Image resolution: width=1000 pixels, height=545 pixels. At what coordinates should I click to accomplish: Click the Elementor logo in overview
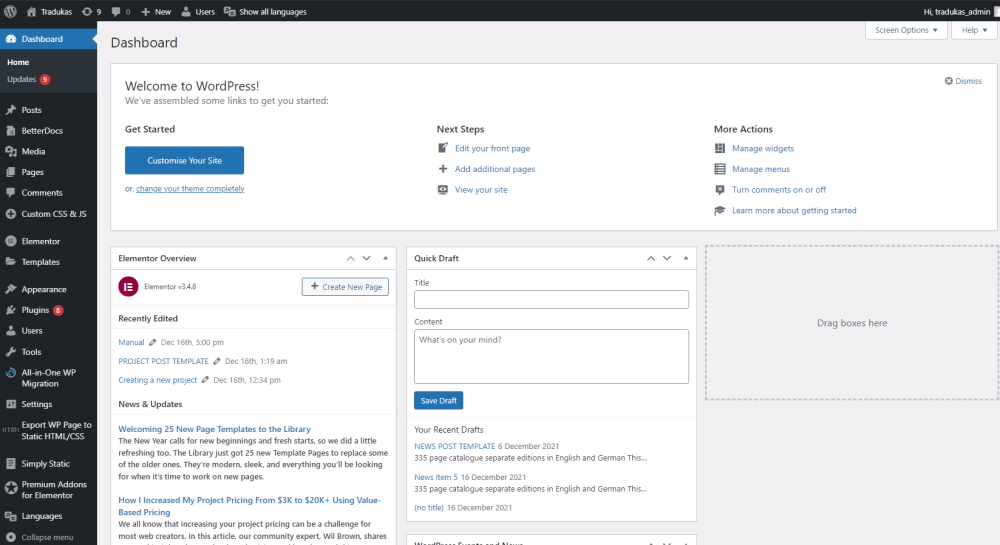[128, 287]
